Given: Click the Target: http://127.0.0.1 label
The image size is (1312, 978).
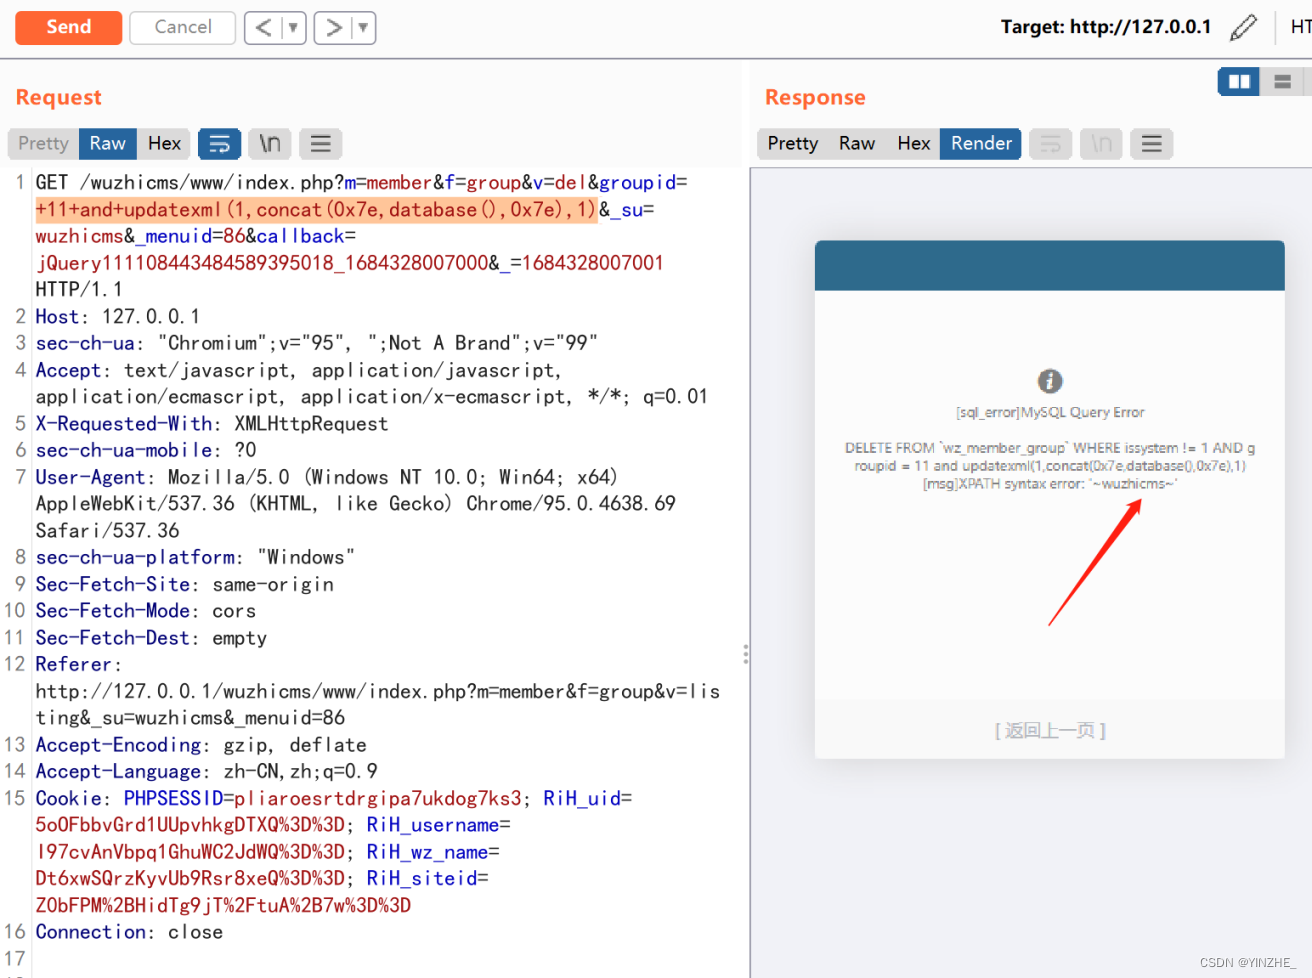Looking at the screenshot, I should pos(1106,27).
